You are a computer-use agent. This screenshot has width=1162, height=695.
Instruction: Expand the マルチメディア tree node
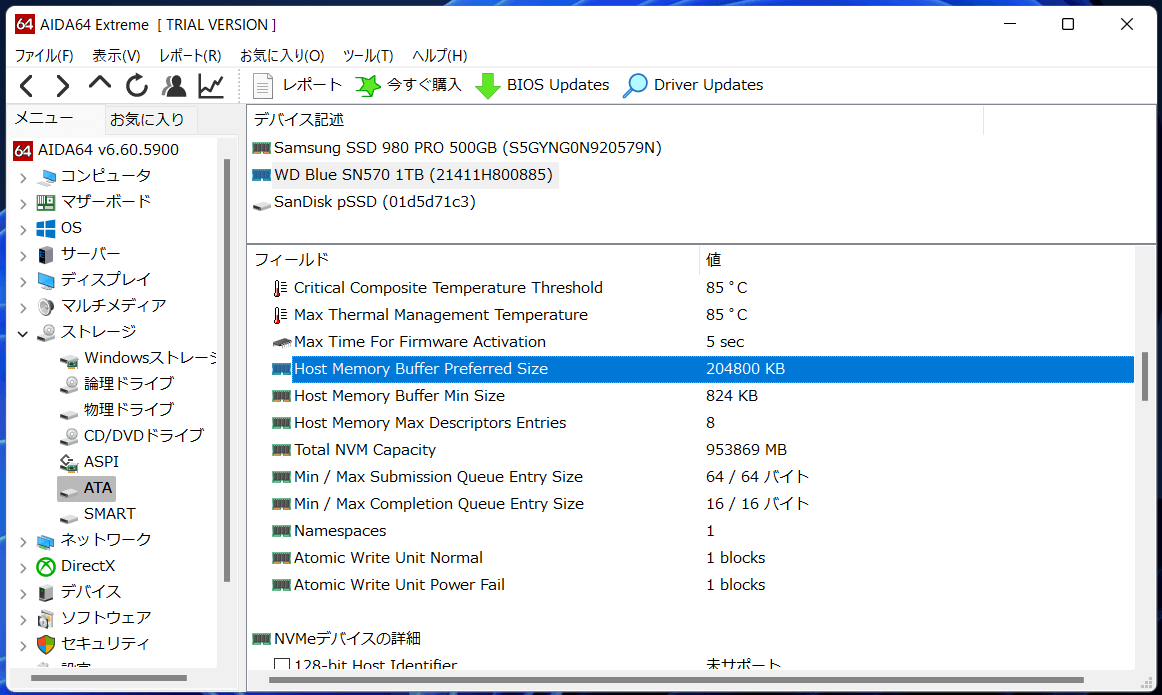[23, 307]
